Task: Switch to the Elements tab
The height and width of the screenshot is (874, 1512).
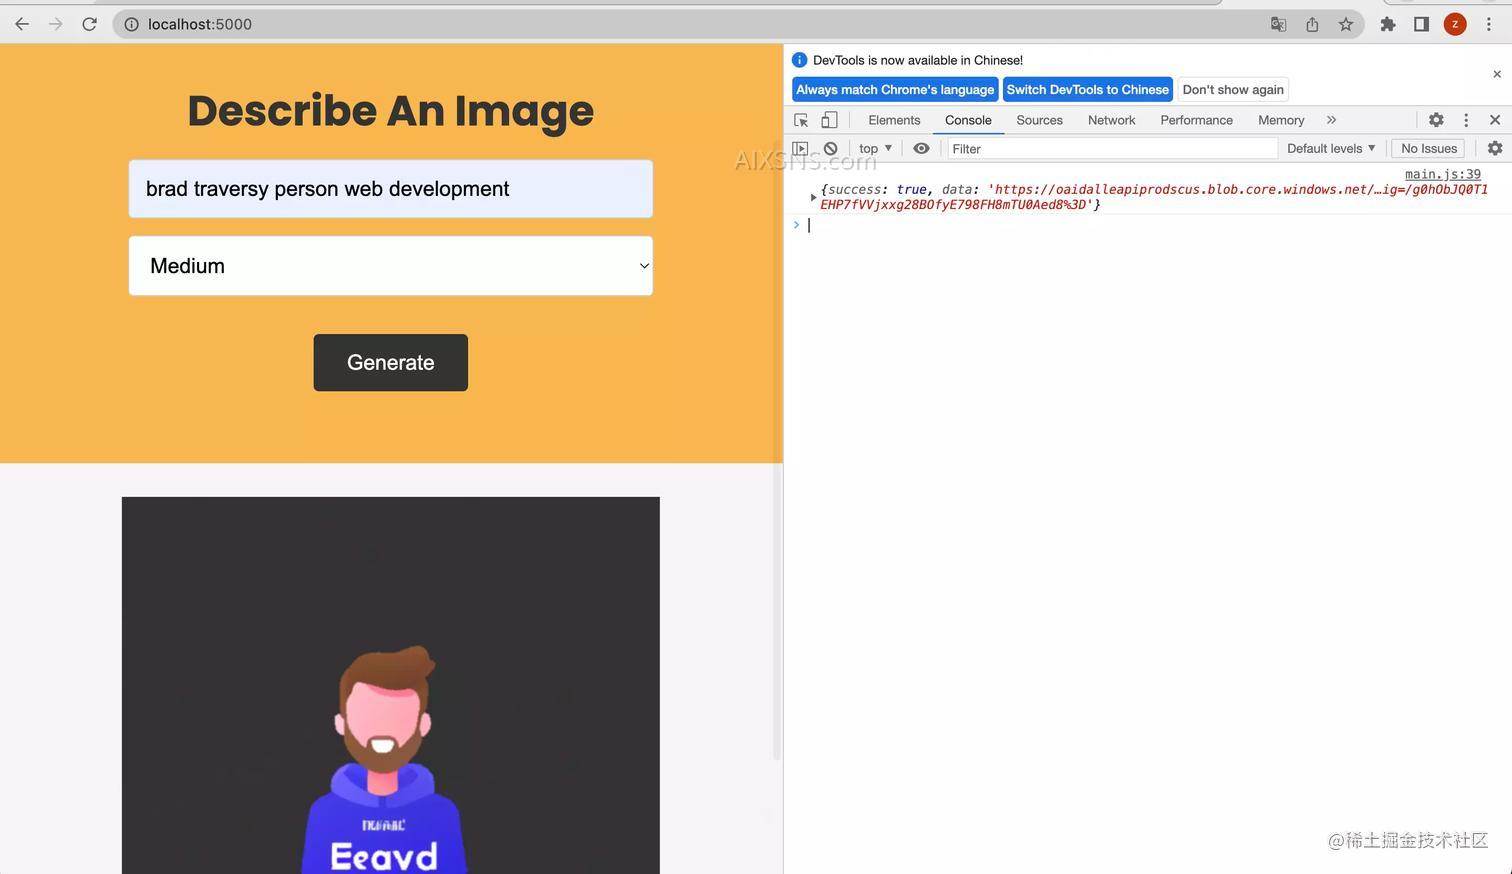Action: (x=894, y=120)
